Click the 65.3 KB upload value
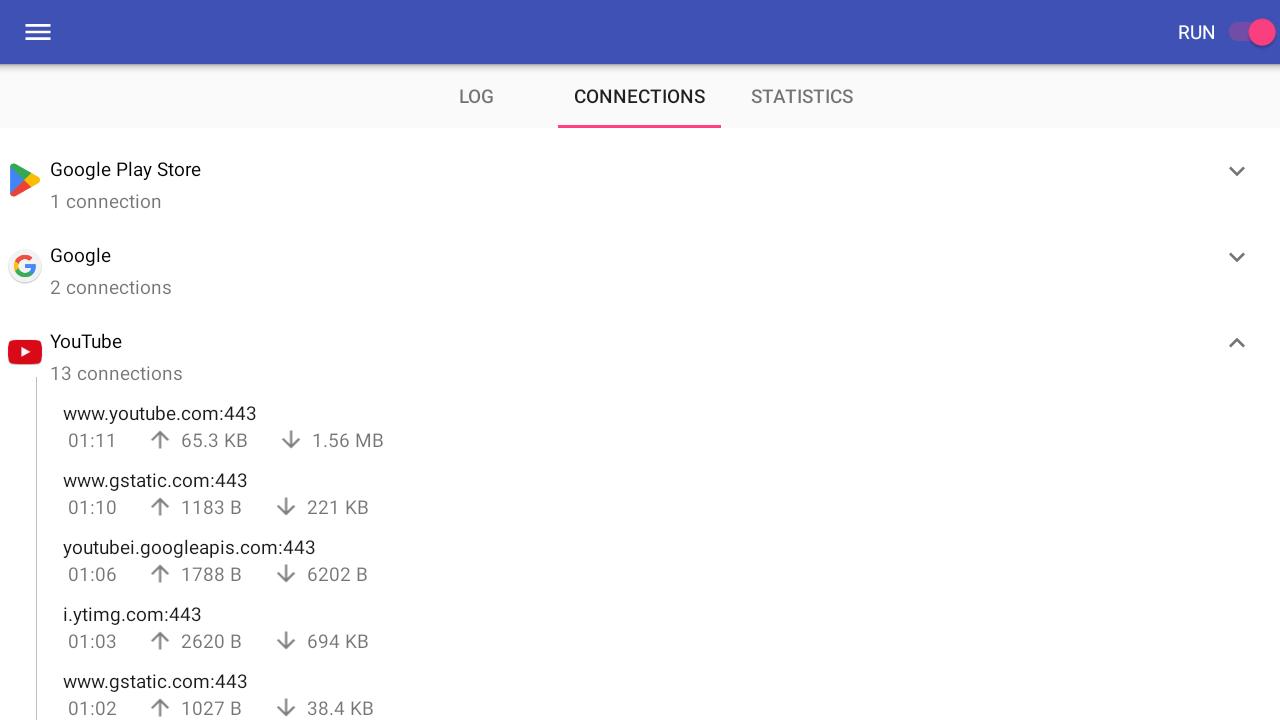This screenshot has height=720, width=1280. coord(214,441)
